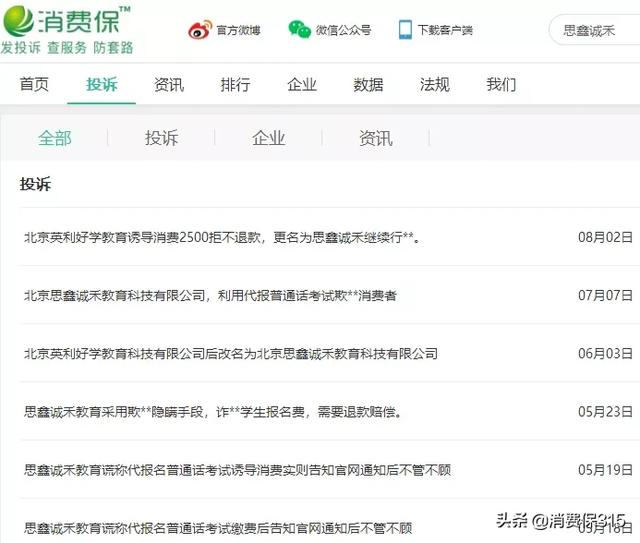This screenshot has height=543, width=640.
Task: Click the date 07月07日
Action: tap(605, 295)
